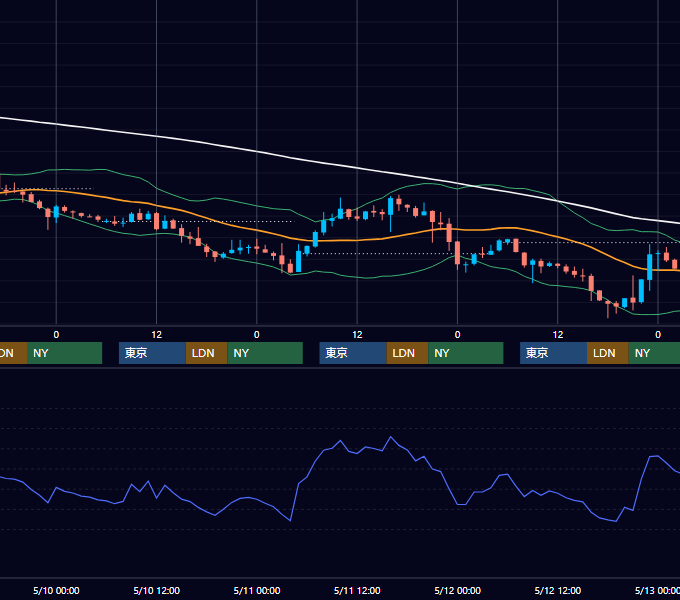Click the 5/10 00:00 date label
This screenshot has width=680, height=600.
coord(56,590)
